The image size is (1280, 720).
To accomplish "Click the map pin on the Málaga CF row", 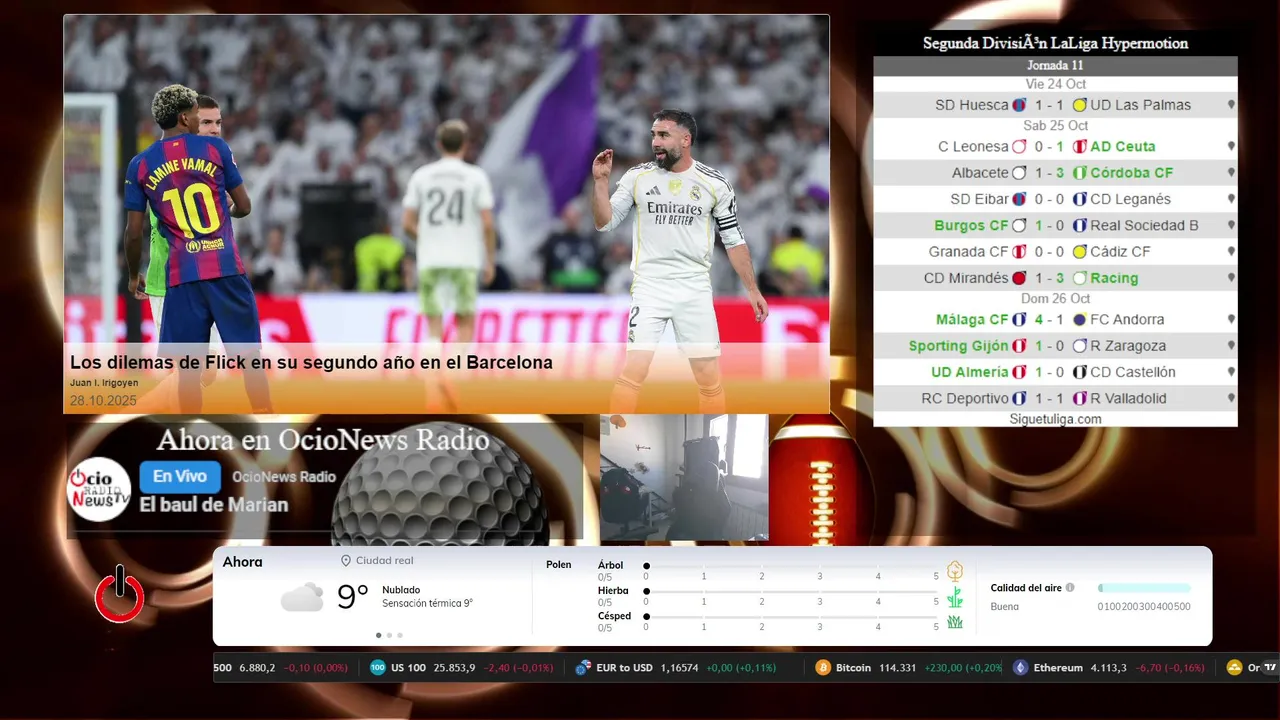I will pyautogui.click(x=1231, y=320).
